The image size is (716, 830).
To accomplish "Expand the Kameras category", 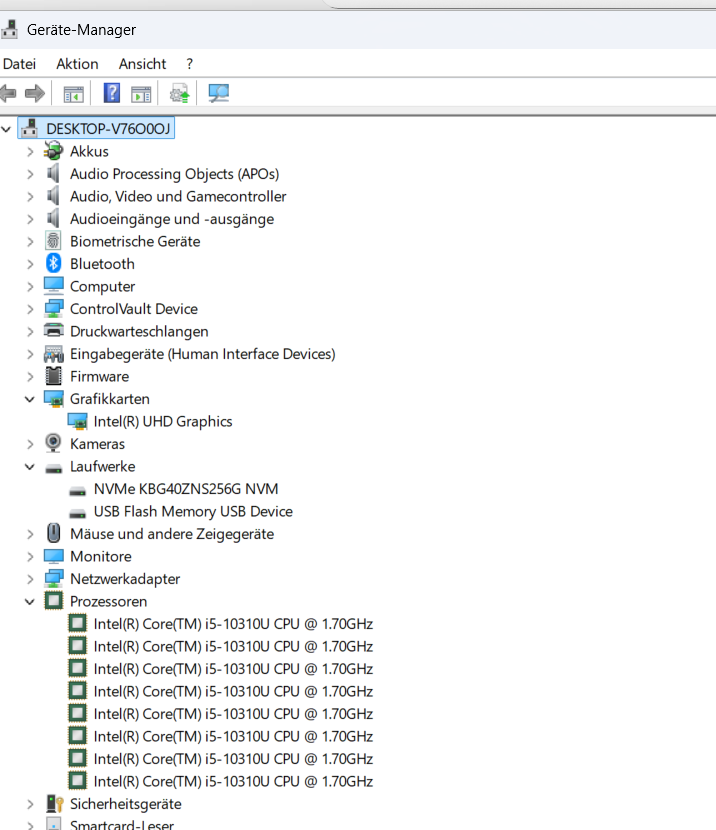I will coord(30,444).
